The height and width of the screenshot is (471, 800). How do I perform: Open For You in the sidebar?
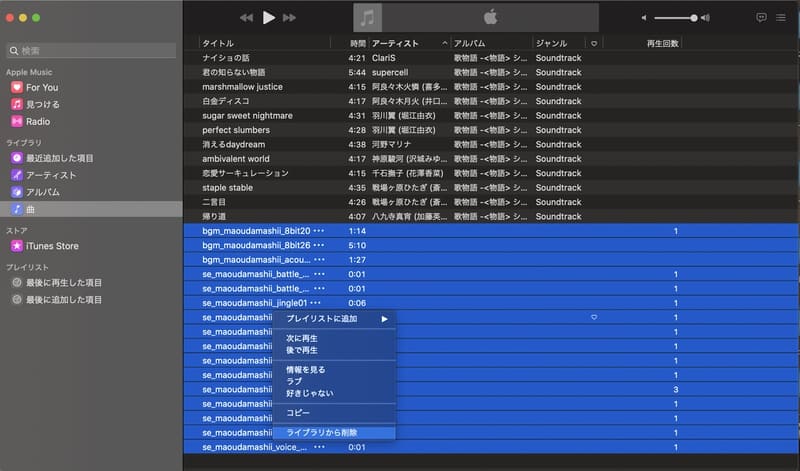42,87
